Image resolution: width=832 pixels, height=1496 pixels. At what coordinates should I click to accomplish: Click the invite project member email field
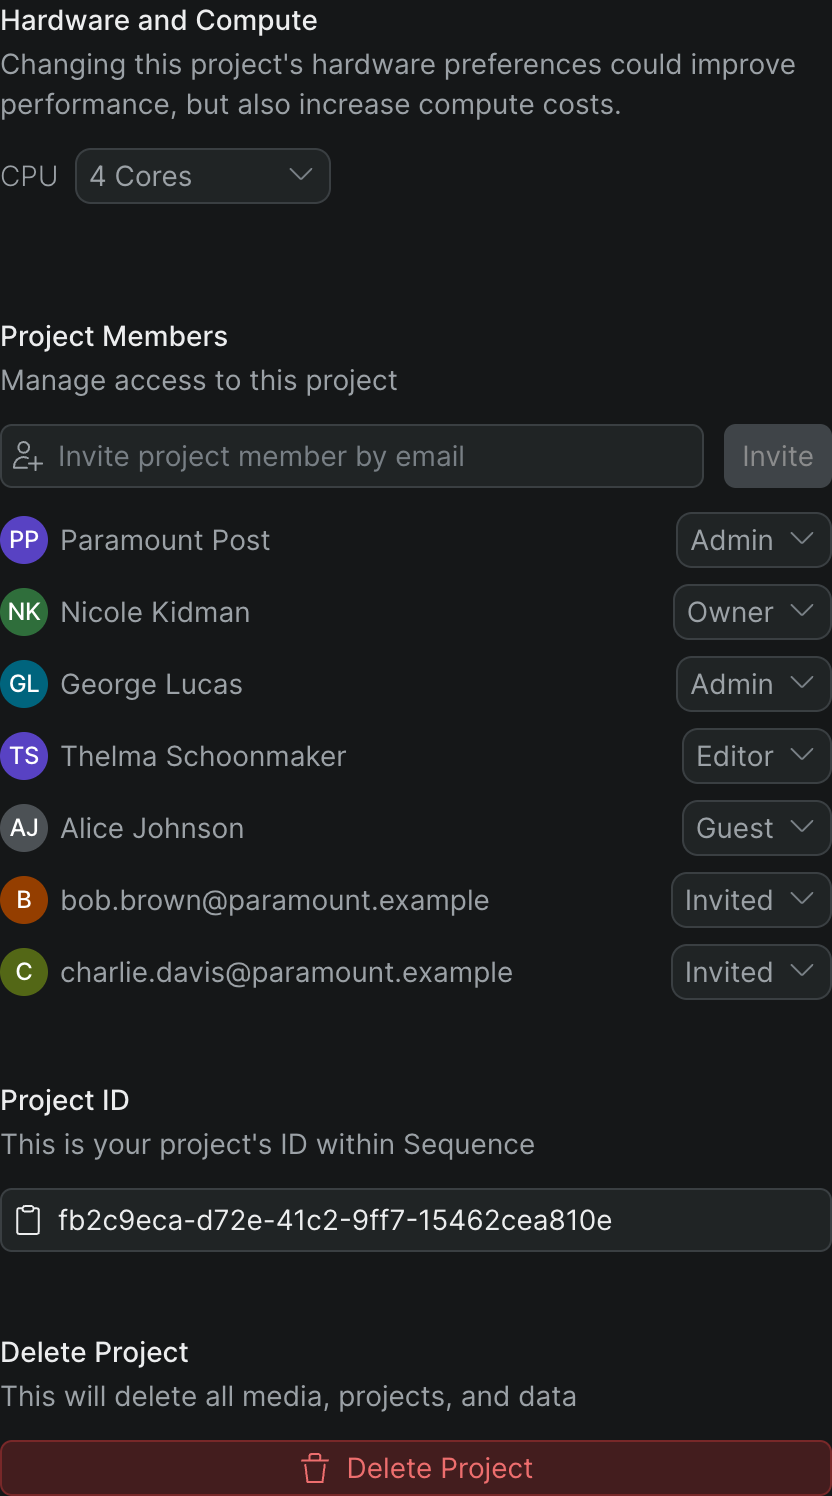pyautogui.click(x=352, y=456)
